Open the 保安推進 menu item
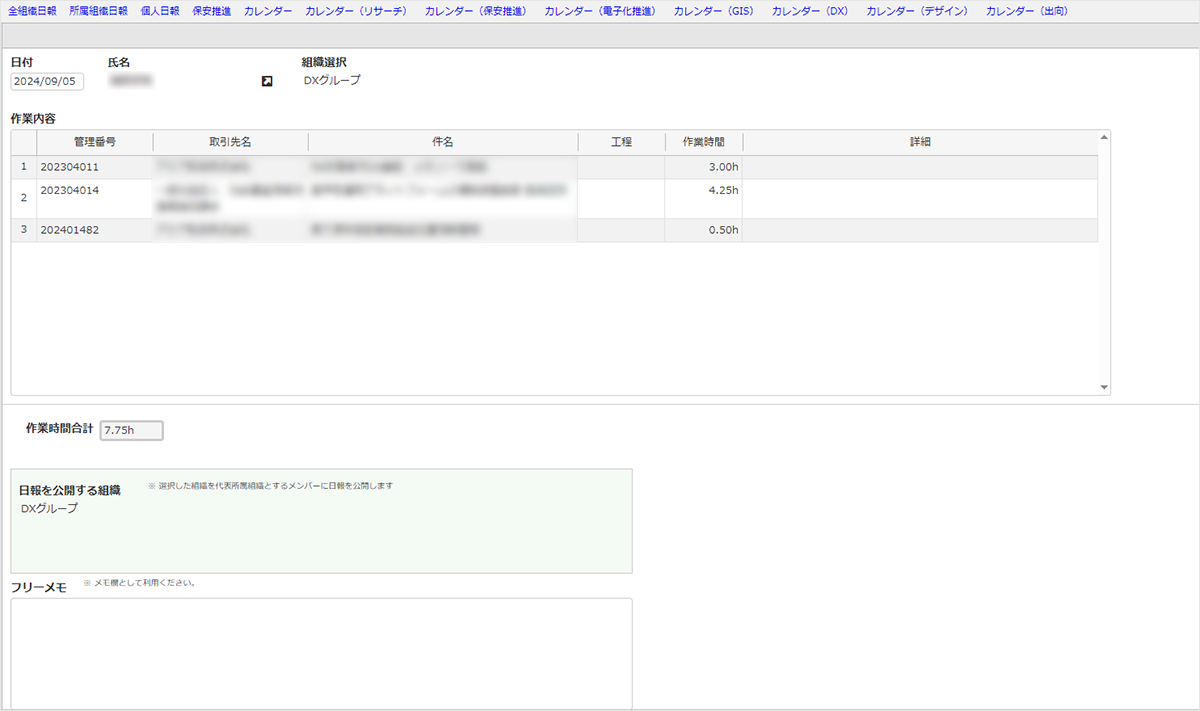Viewport: 1200px width, 711px height. tap(211, 11)
